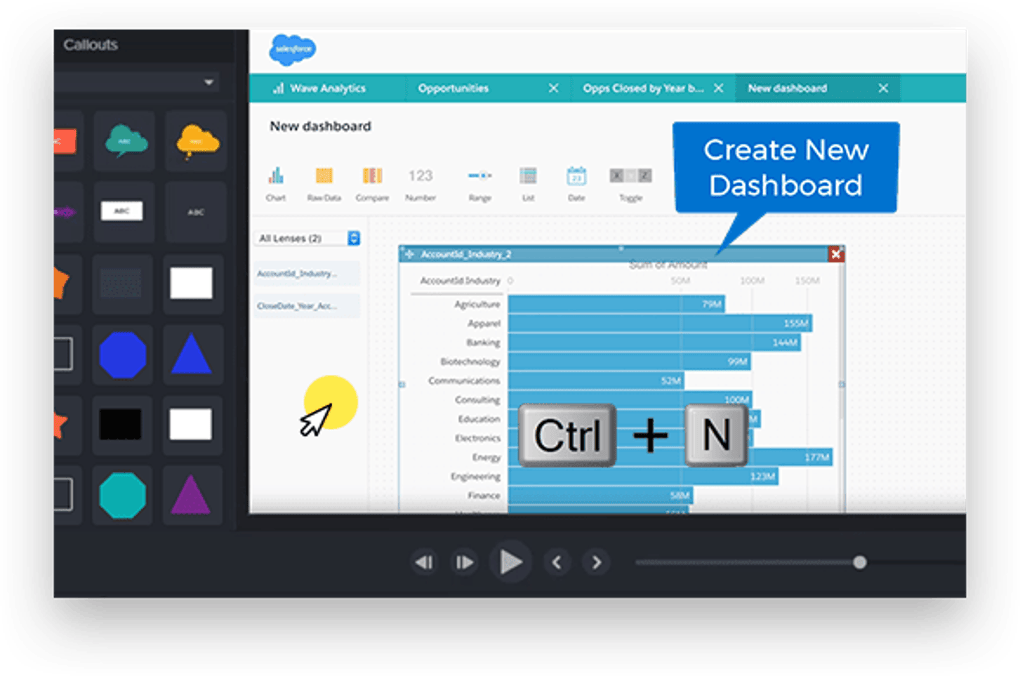This screenshot has height=676, width=1020.
Task: Click the Banking row label
Action: (x=483, y=342)
